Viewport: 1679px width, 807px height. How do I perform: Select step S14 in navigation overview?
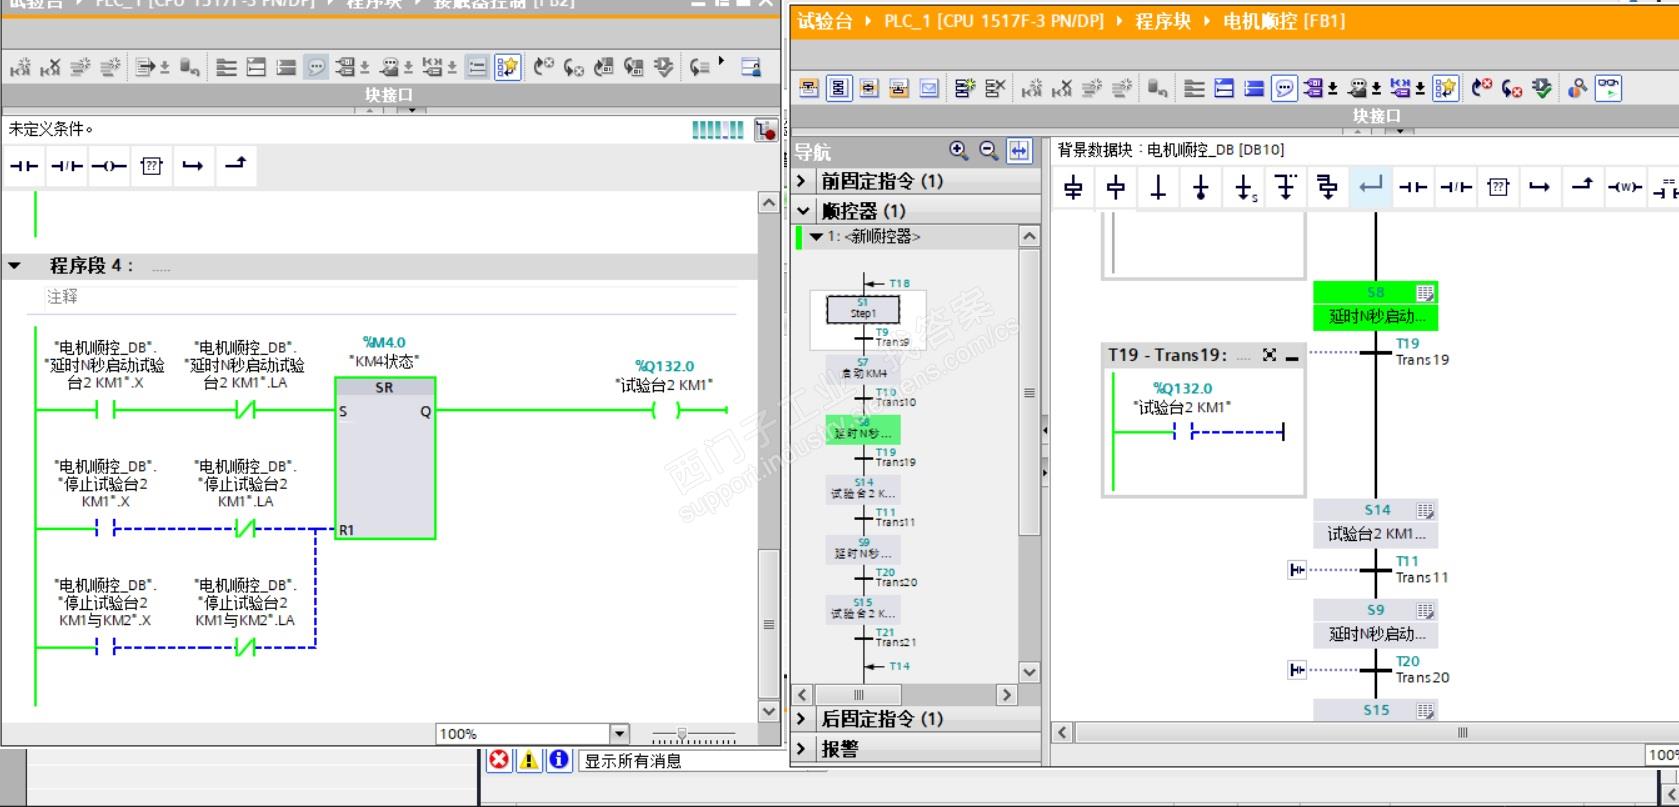click(x=863, y=489)
